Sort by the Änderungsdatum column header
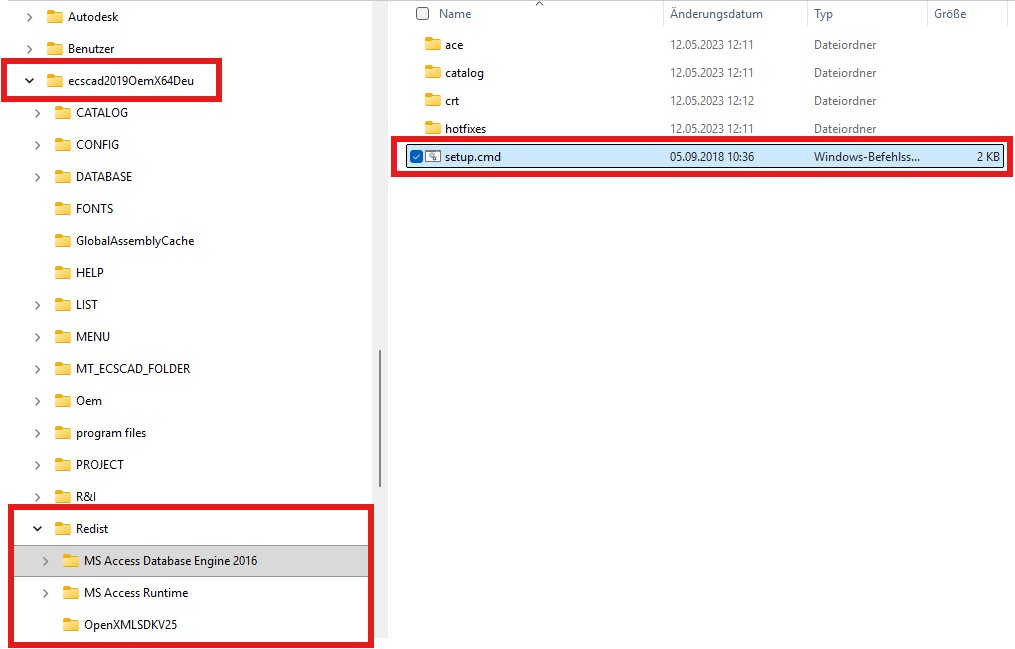The width and height of the screenshot is (1015, 649). (x=716, y=14)
